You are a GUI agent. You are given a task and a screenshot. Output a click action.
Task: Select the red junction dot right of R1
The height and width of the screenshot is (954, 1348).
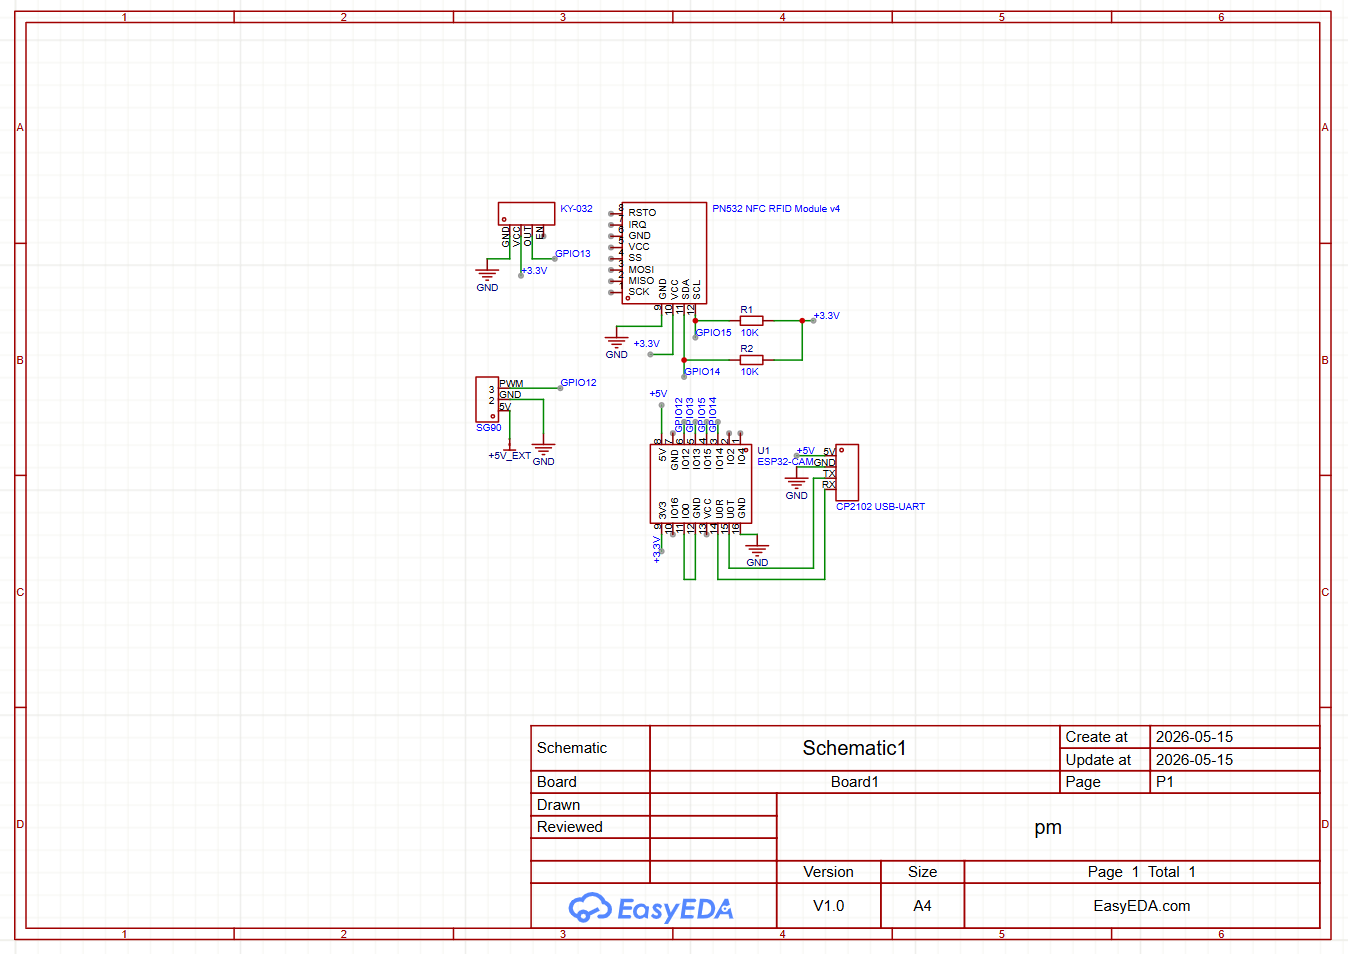tap(802, 321)
